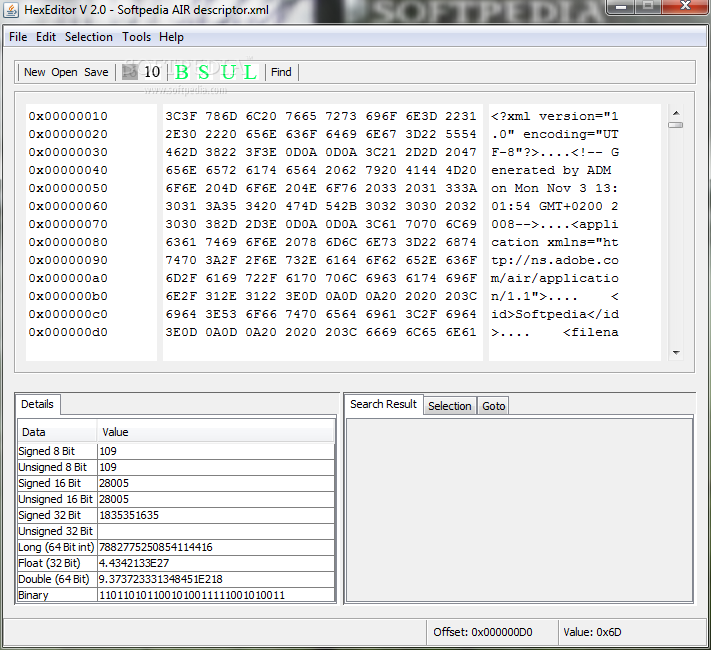The height and width of the screenshot is (650, 711).
Task: Select address row 0x000000d0
Action: 68,332
